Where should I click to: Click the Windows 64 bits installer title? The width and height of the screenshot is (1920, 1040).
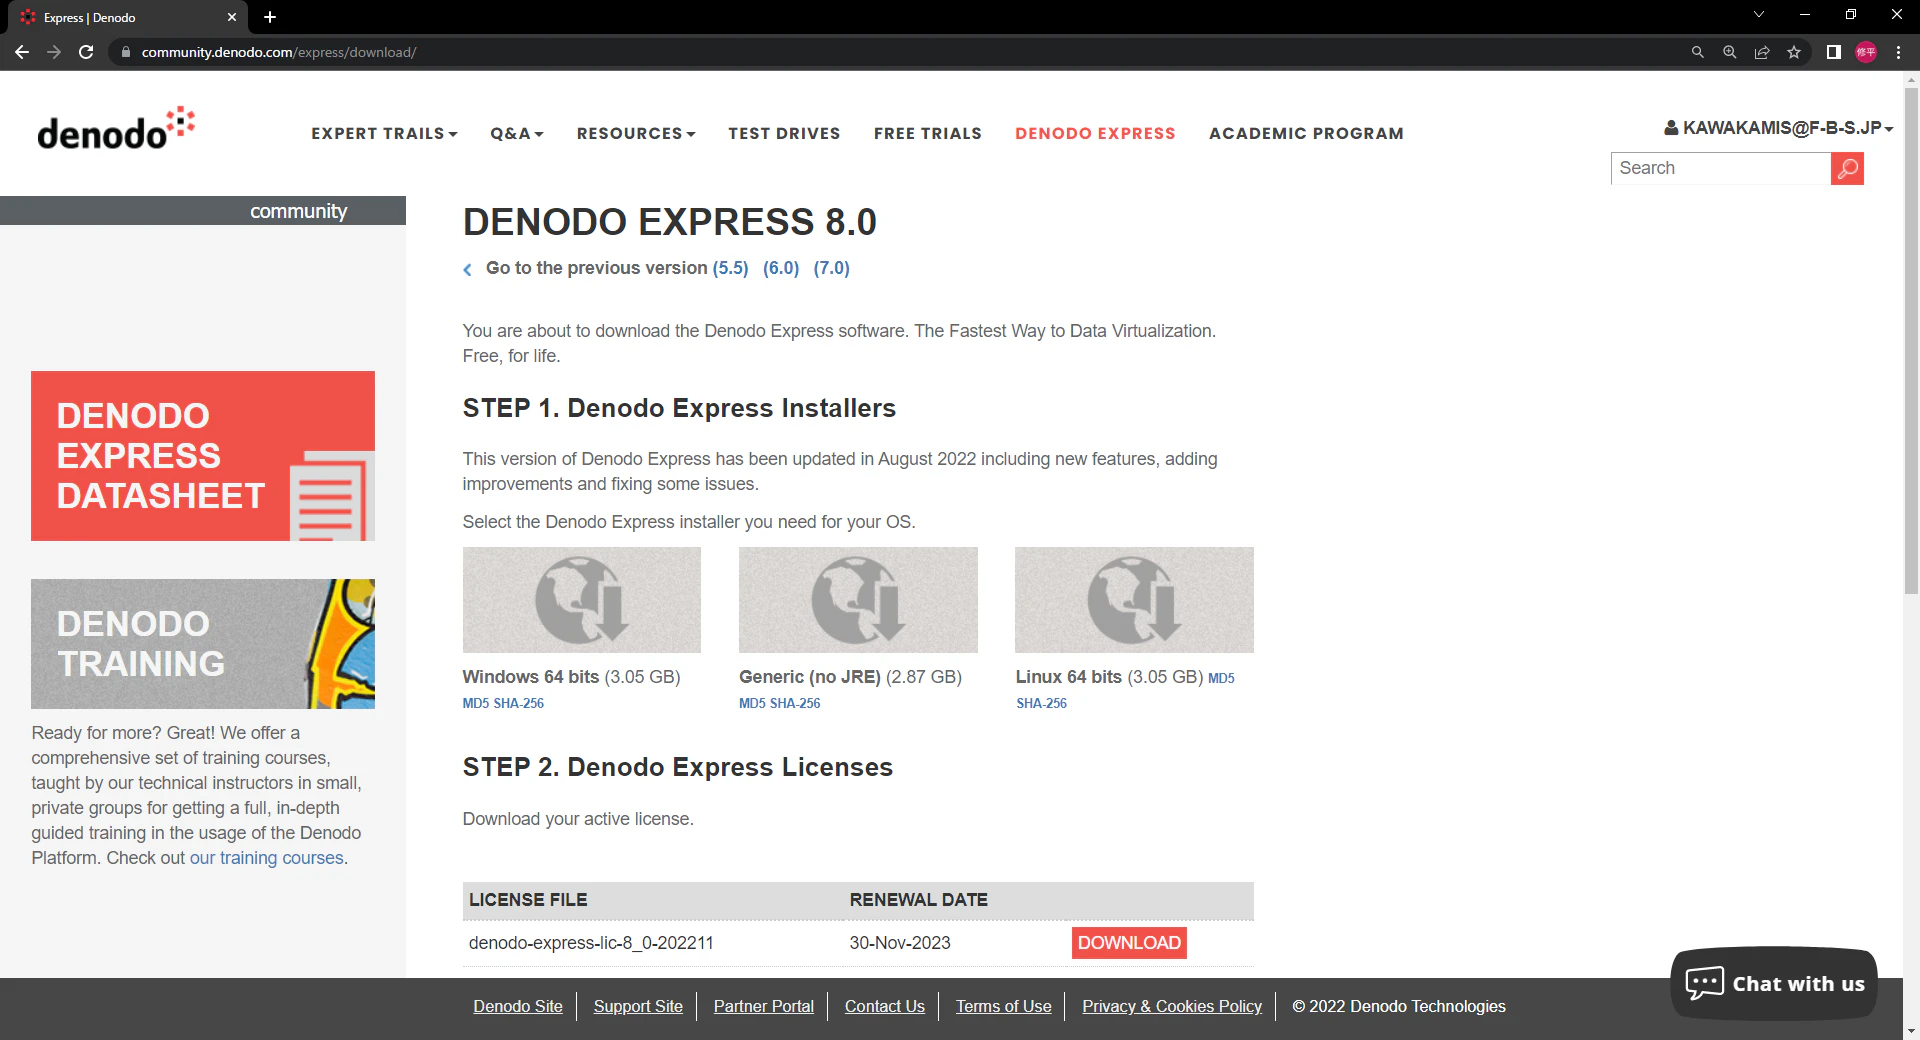[531, 677]
